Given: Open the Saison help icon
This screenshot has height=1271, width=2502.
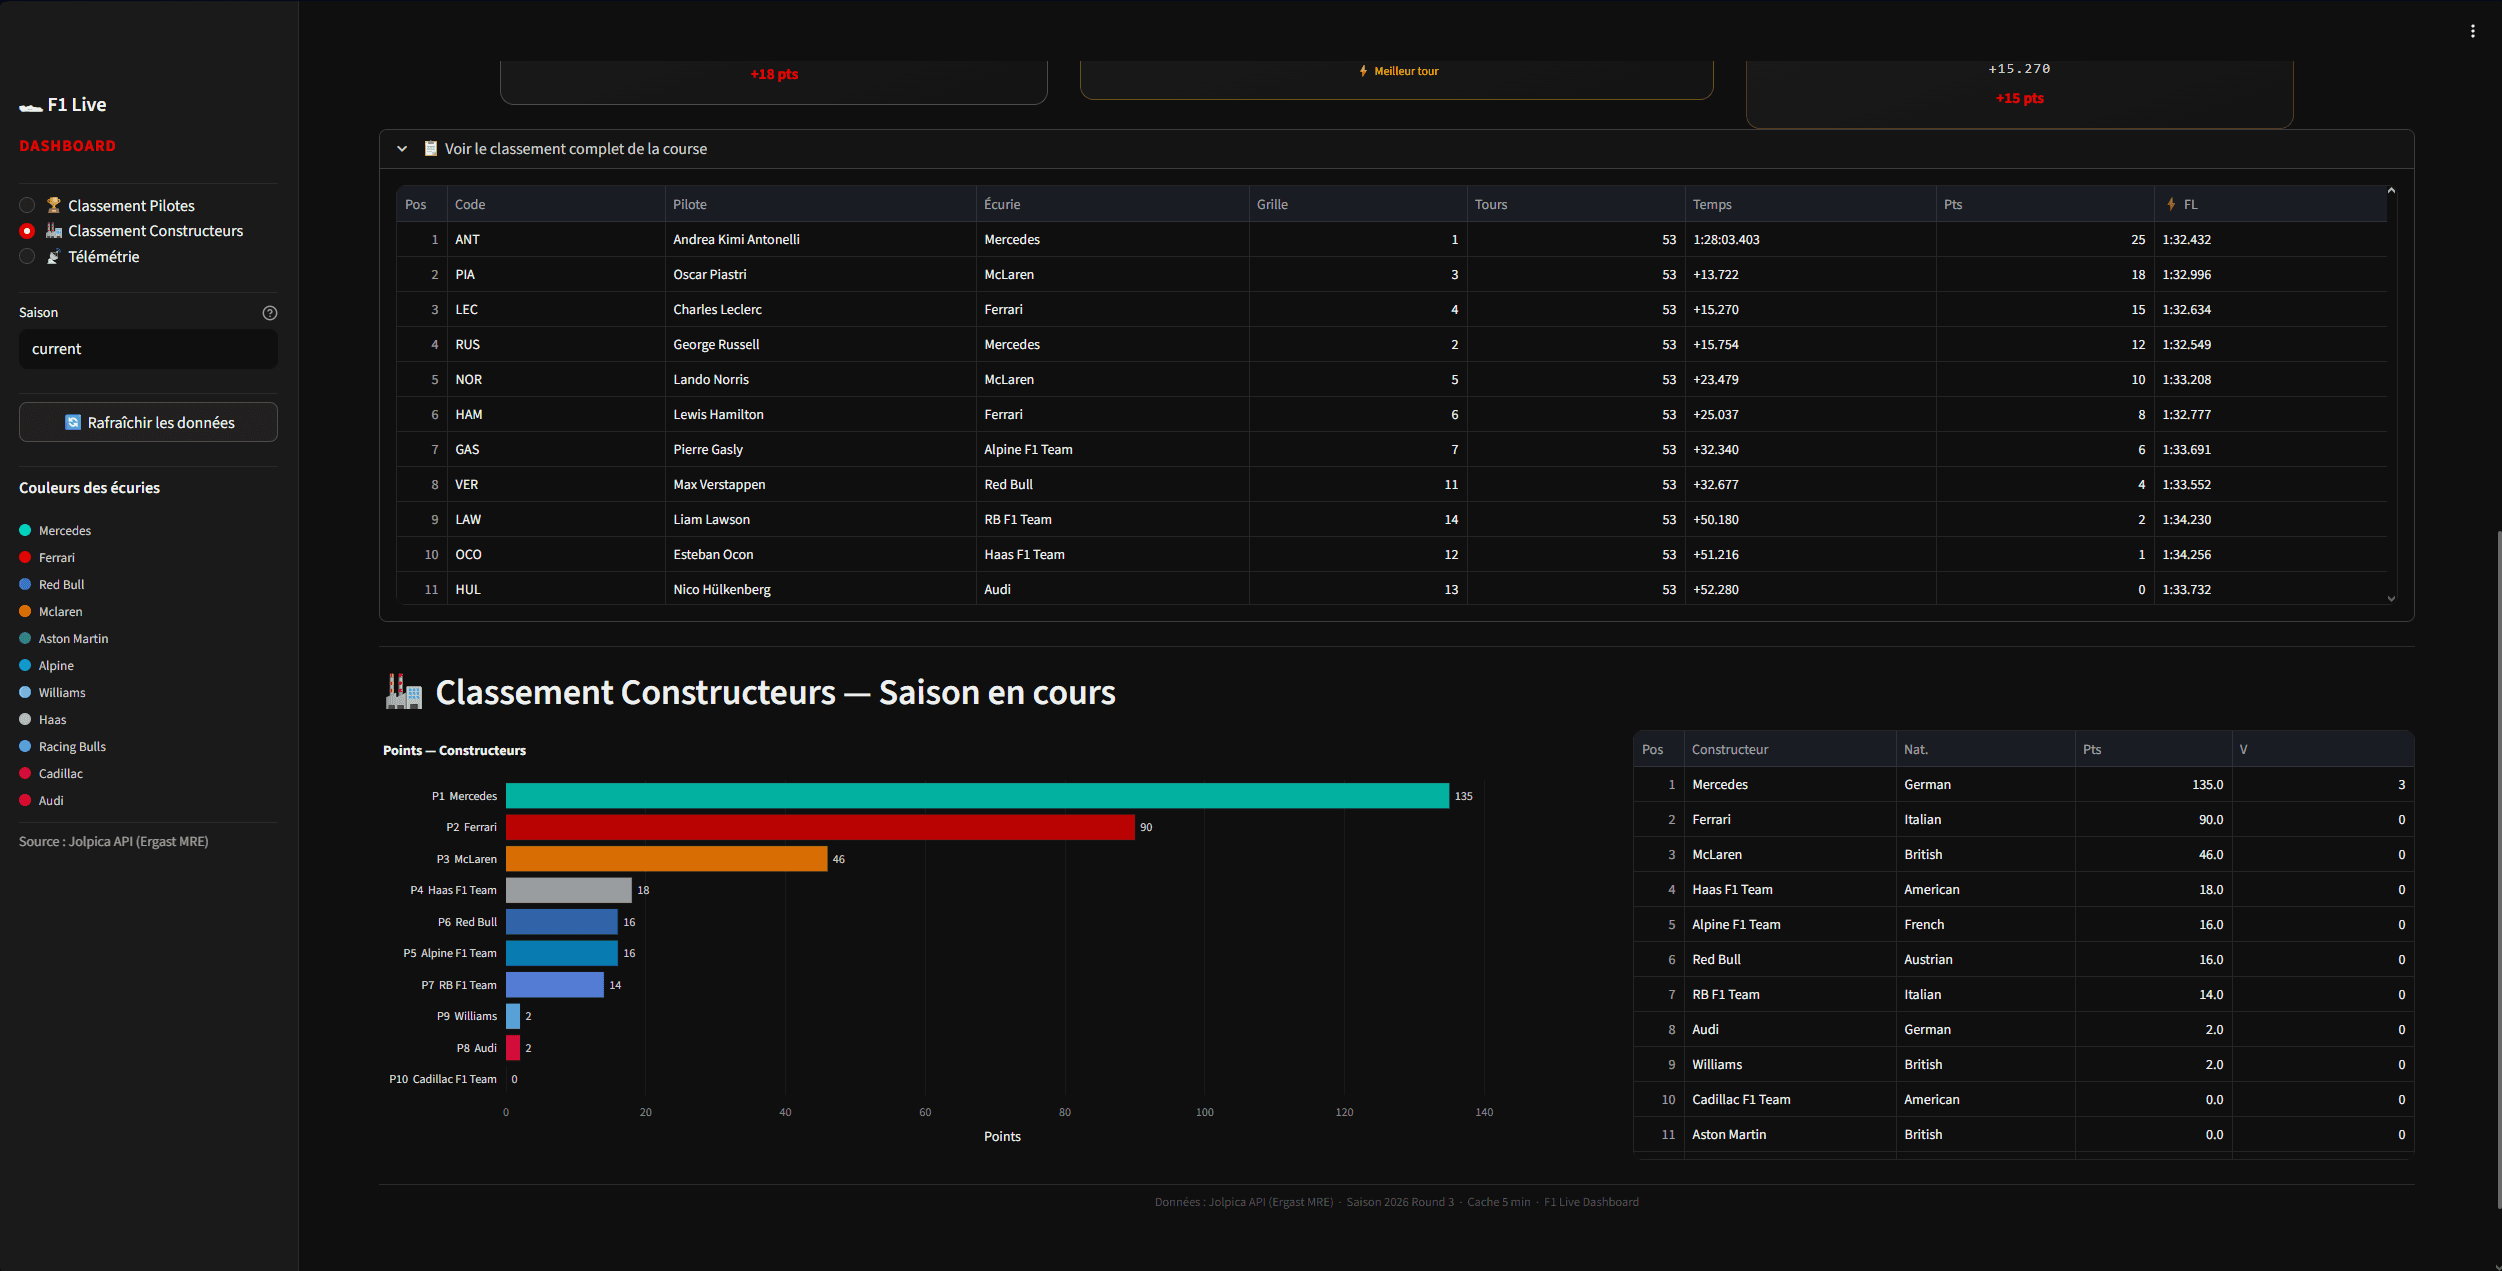Looking at the screenshot, I should click(269, 312).
